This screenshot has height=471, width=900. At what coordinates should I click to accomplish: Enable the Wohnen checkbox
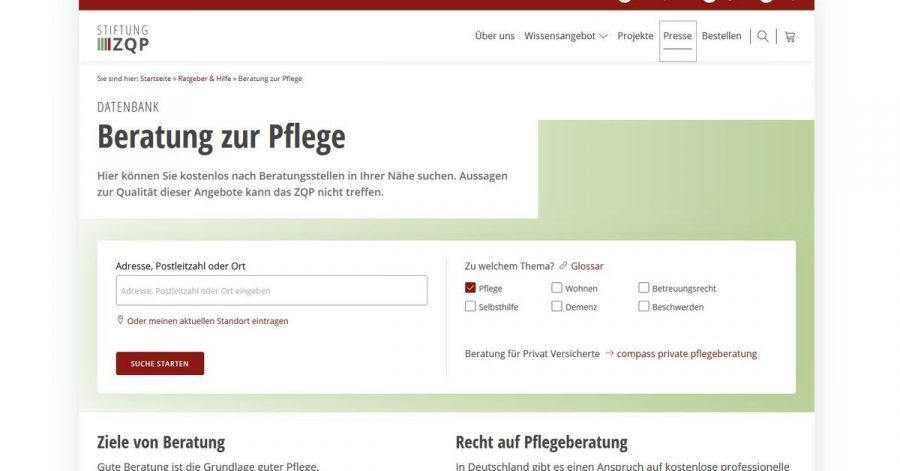[x=557, y=287]
